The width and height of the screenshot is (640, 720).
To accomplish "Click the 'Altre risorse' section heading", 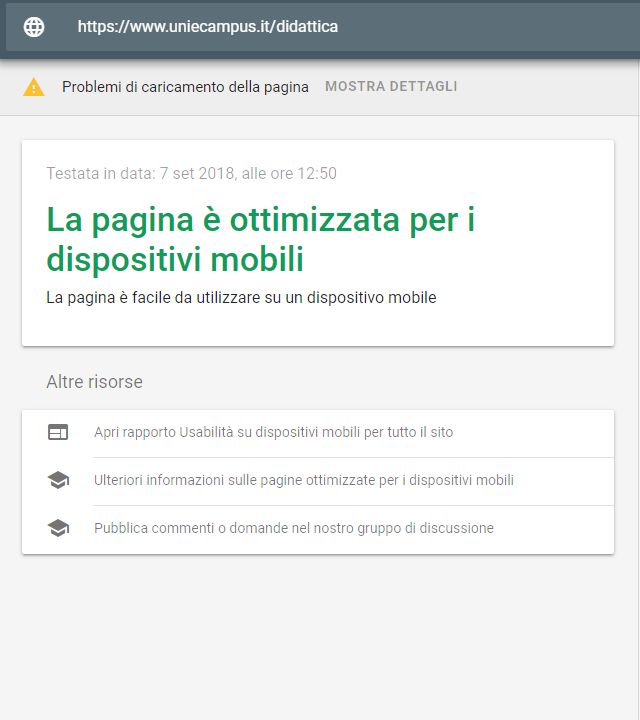I will click(95, 382).
